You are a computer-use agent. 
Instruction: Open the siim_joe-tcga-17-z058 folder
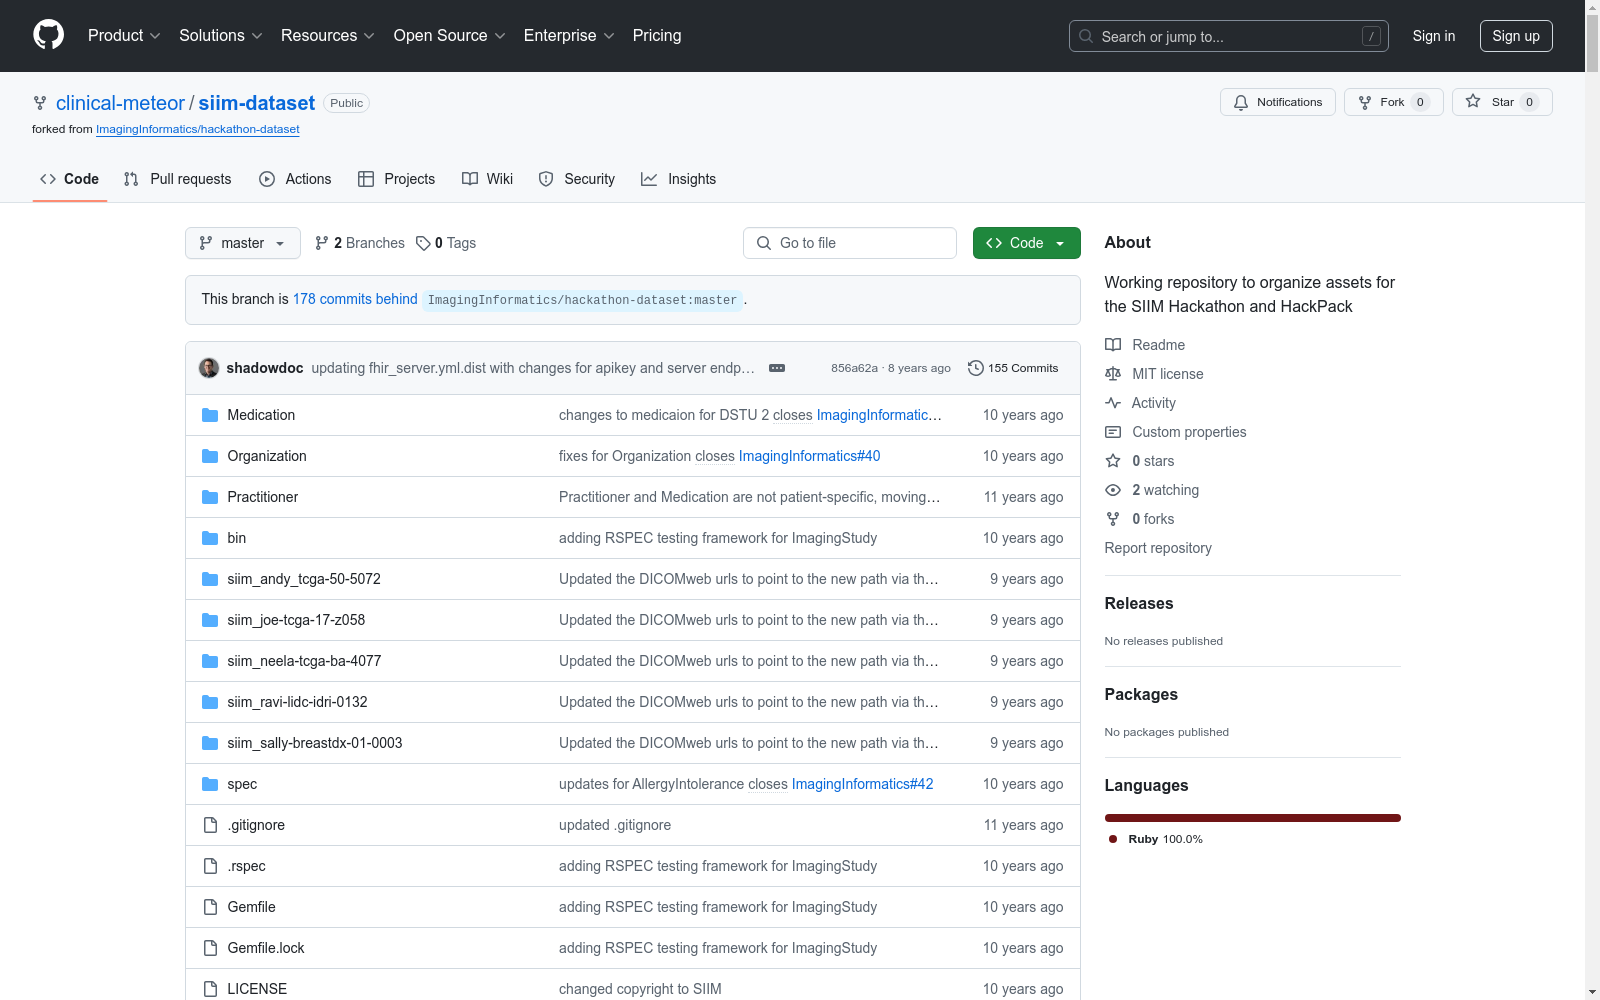(x=296, y=620)
